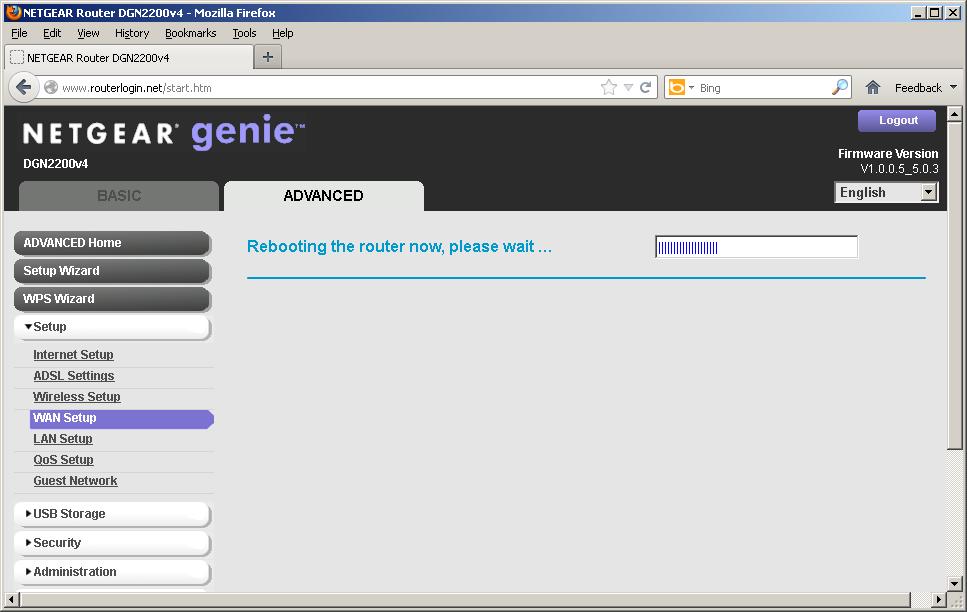Open the Feedback dropdown menu
Viewport: 967px width, 612px height.
pyautogui.click(x=926, y=88)
